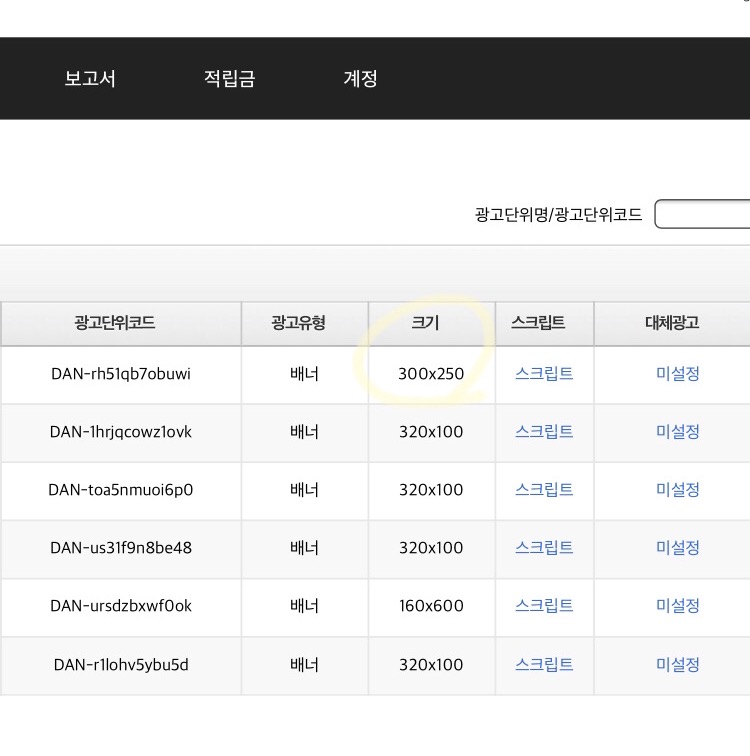Open 스크립트 link for DAN-us31f9n8be48
Viewport: 750px width, 756px height.
point(544,548)
